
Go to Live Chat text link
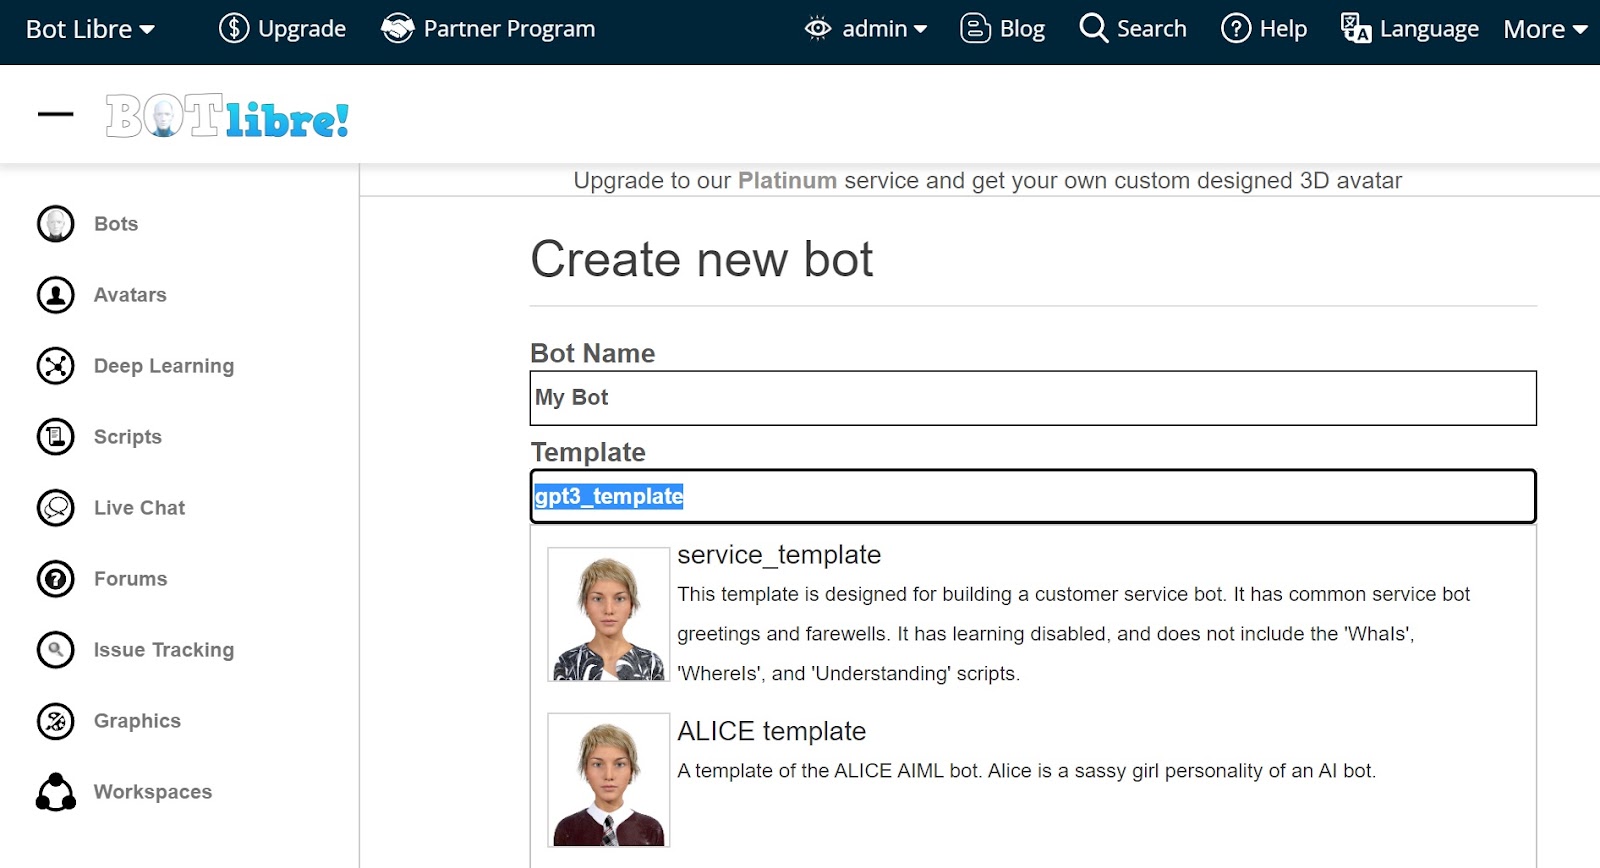tap(139, 508)
